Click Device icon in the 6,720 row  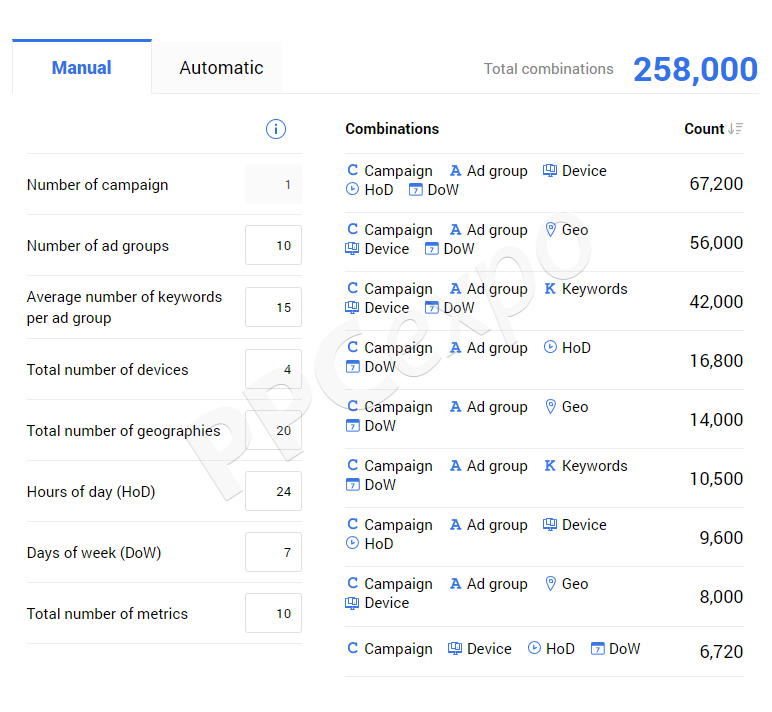[455, 648]
